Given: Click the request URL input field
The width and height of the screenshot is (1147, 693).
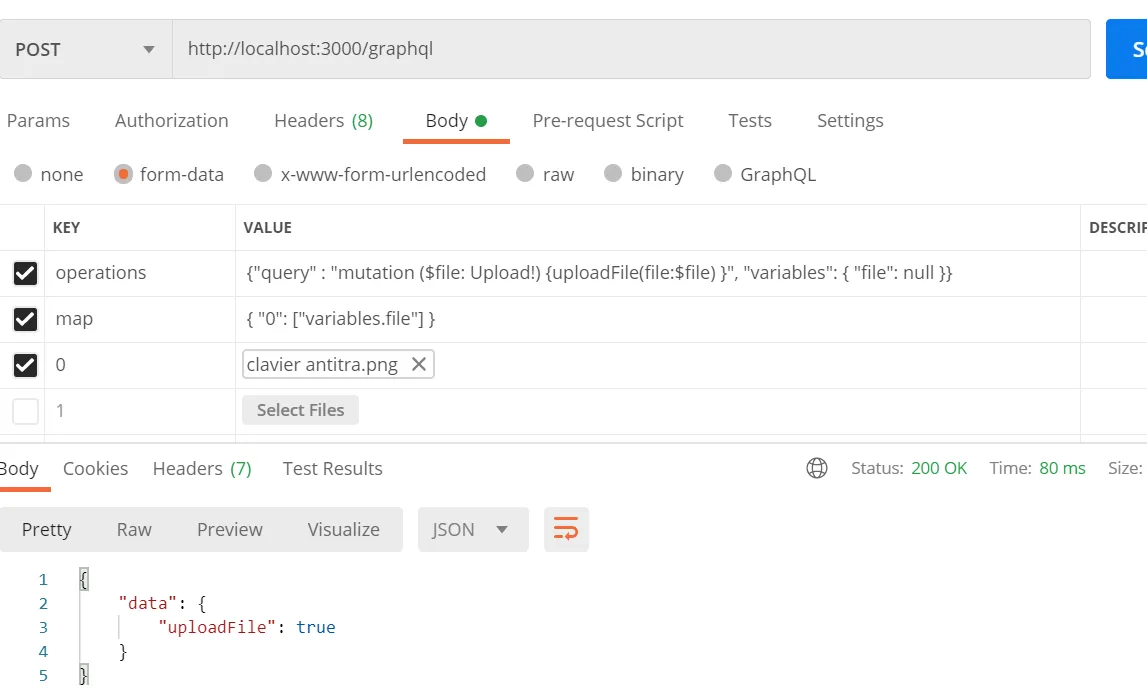Looking at the screenshot, I should [630, 49].
